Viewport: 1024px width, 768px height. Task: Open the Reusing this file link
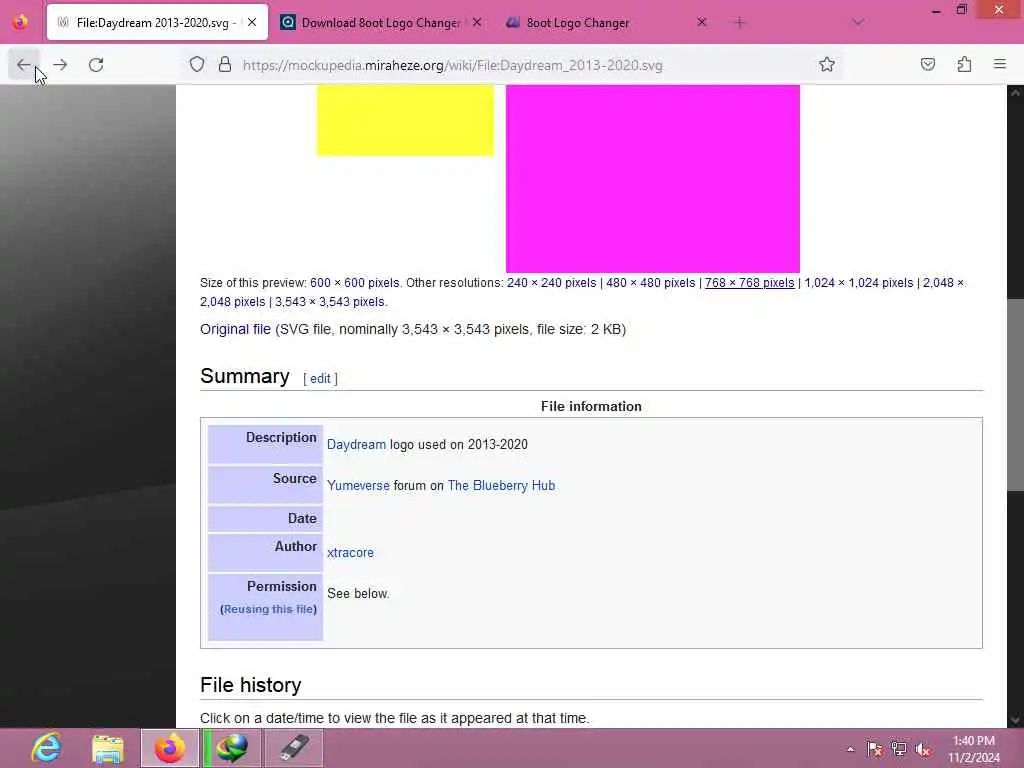coord(268,609)
